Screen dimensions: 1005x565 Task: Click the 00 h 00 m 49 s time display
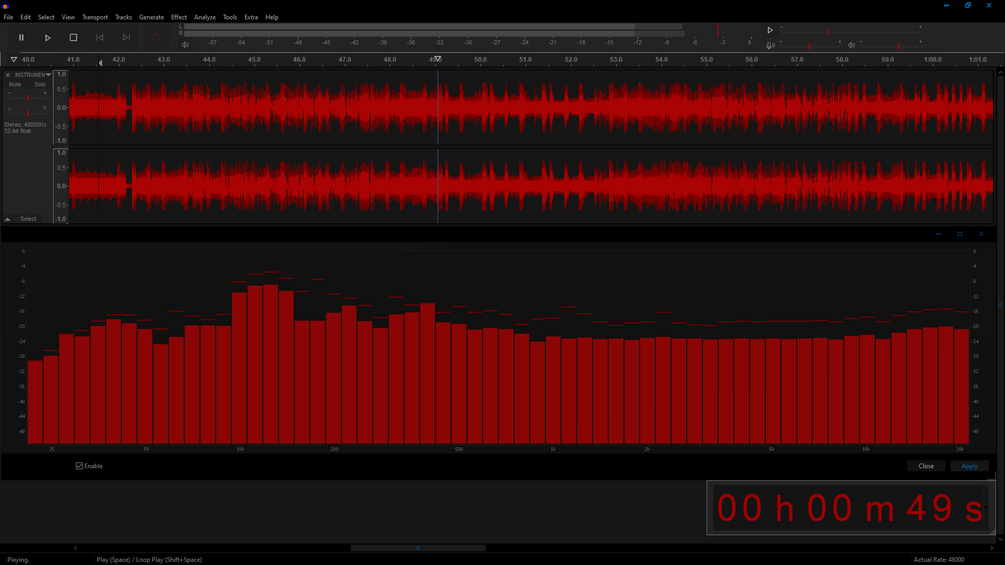click(851, 507)
